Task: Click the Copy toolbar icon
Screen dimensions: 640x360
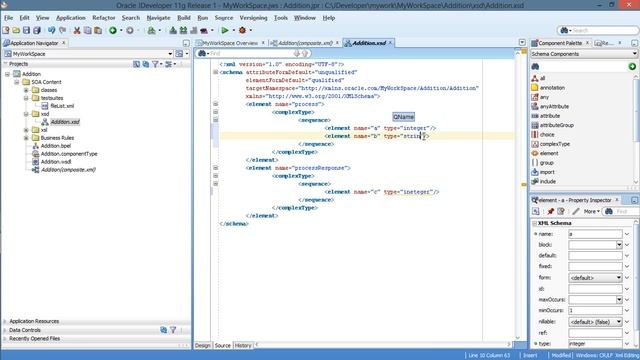Action: [87, 30]
